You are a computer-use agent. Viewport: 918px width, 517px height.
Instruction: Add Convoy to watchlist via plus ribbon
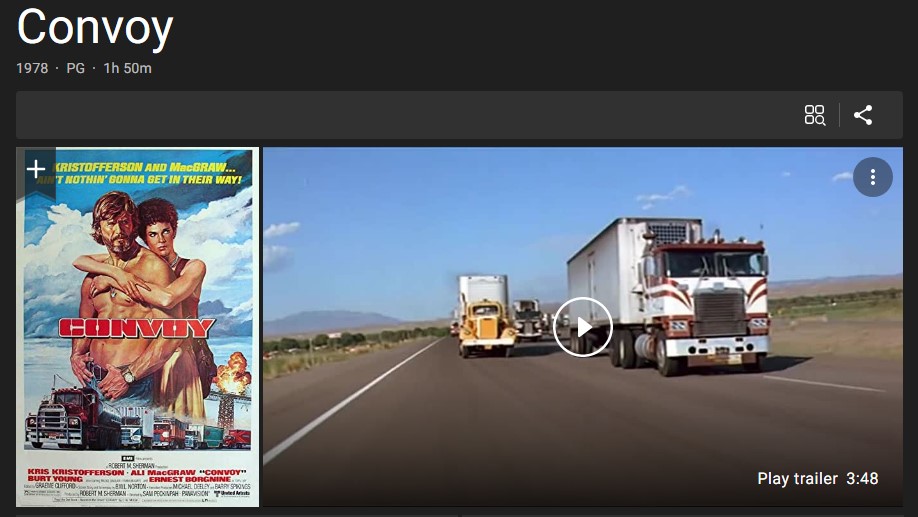pos(36,170)
